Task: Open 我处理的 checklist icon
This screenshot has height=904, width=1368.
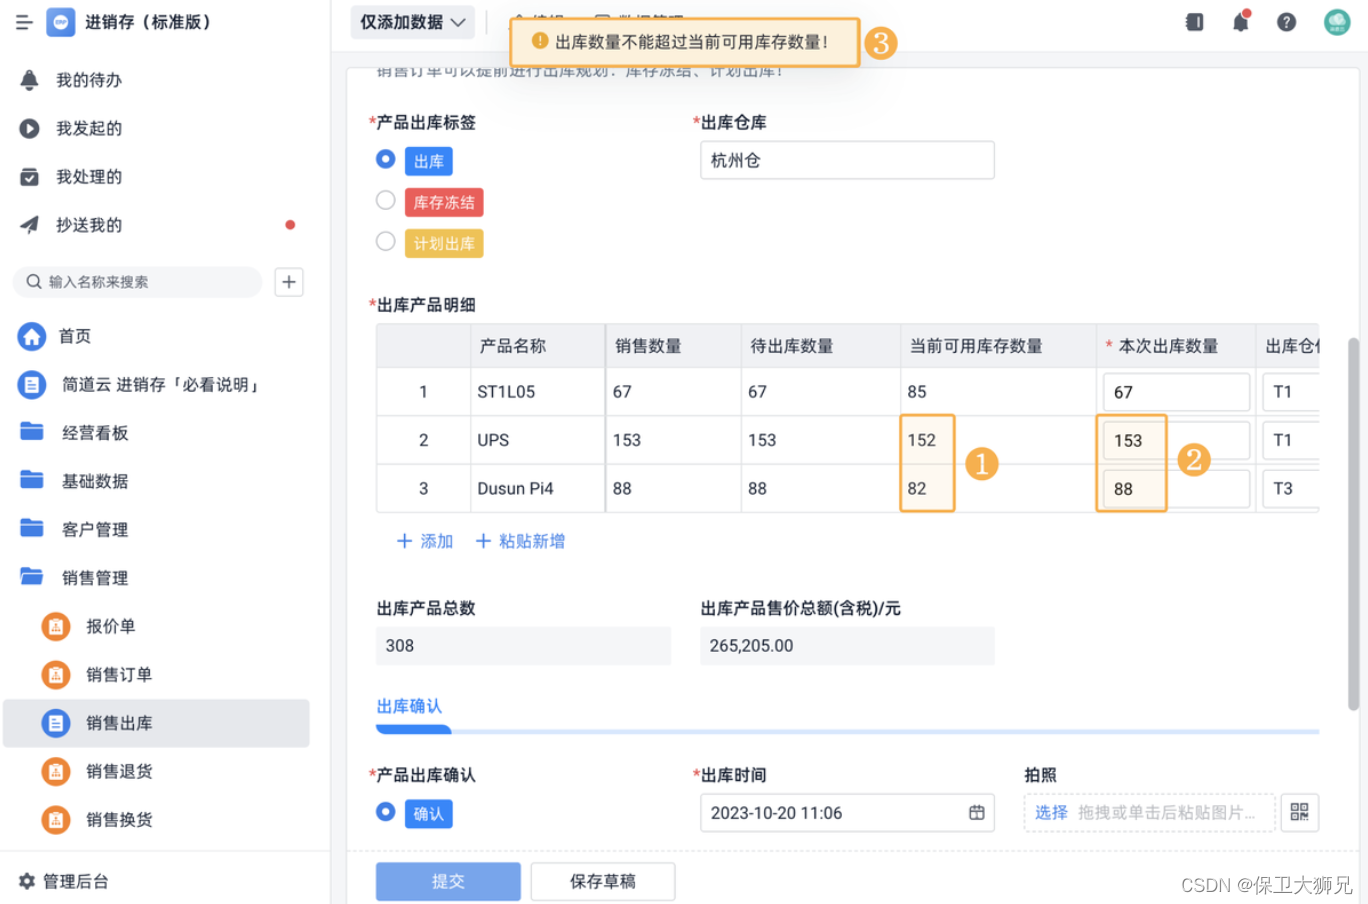Action: point(30,177)
